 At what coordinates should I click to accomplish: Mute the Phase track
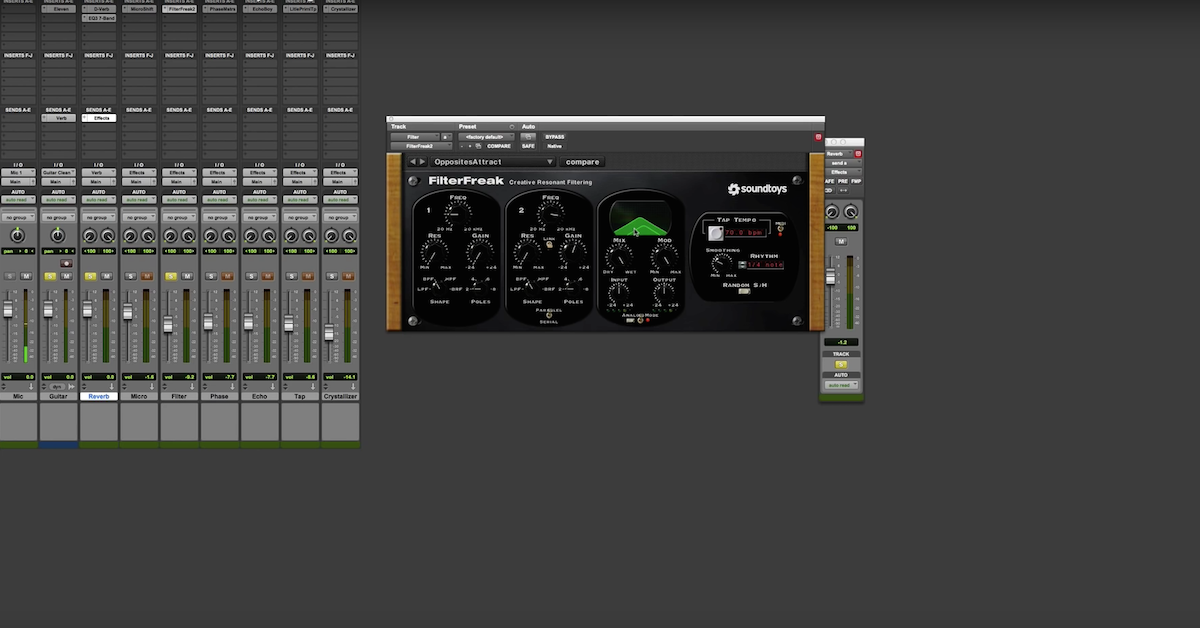pyautogui.click(x=226, y=276)
